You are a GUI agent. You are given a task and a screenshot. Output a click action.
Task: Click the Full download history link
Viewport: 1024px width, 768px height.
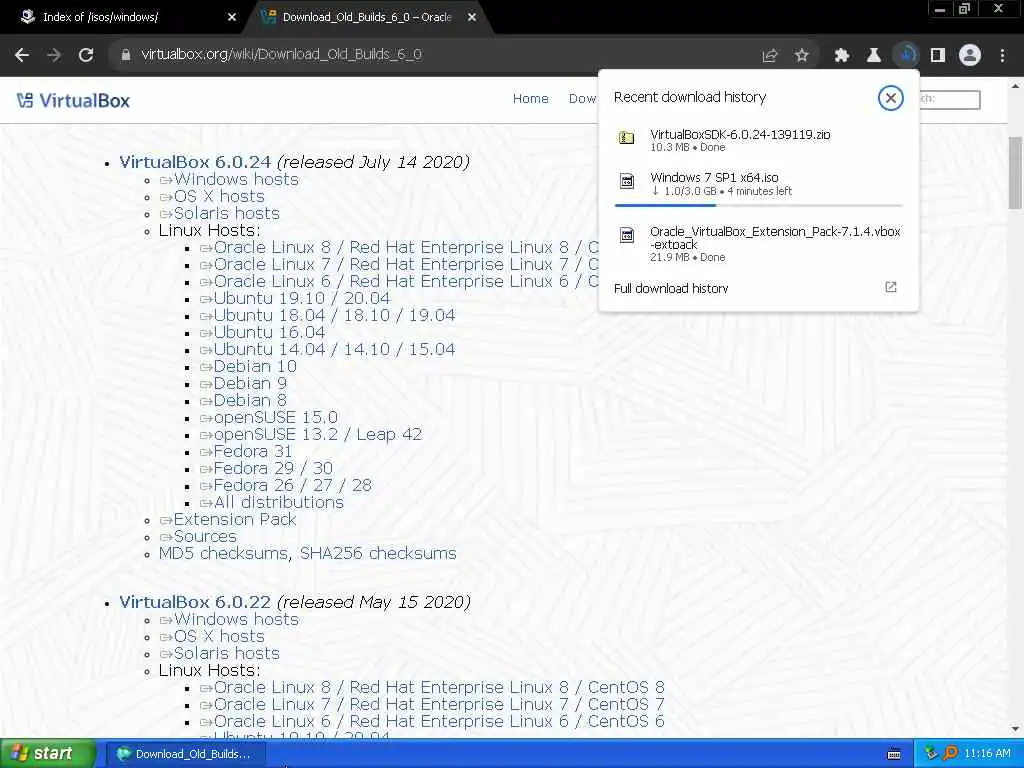coord(671,289)
